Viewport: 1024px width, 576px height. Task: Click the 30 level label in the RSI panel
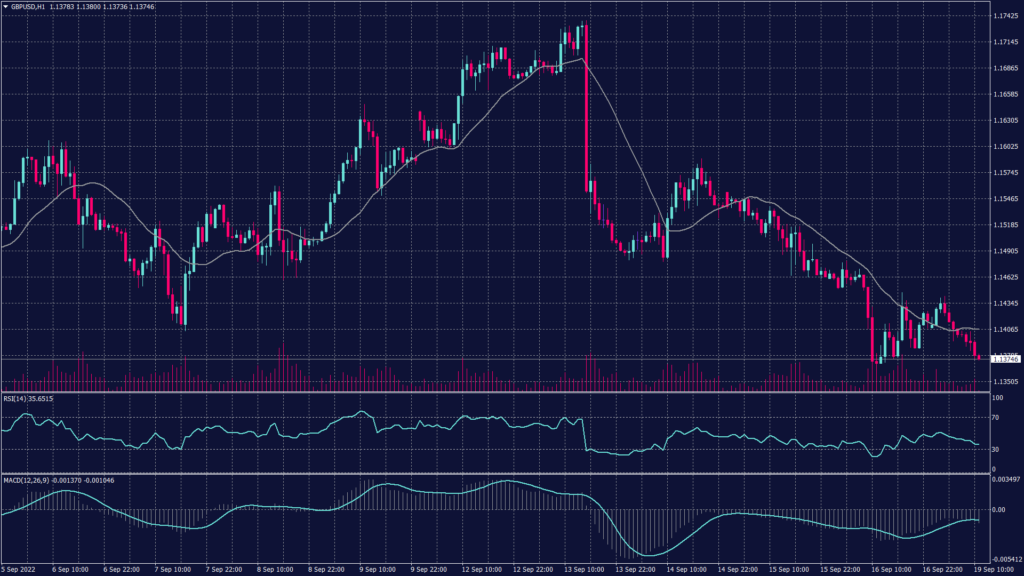click(x=996, y=450)
